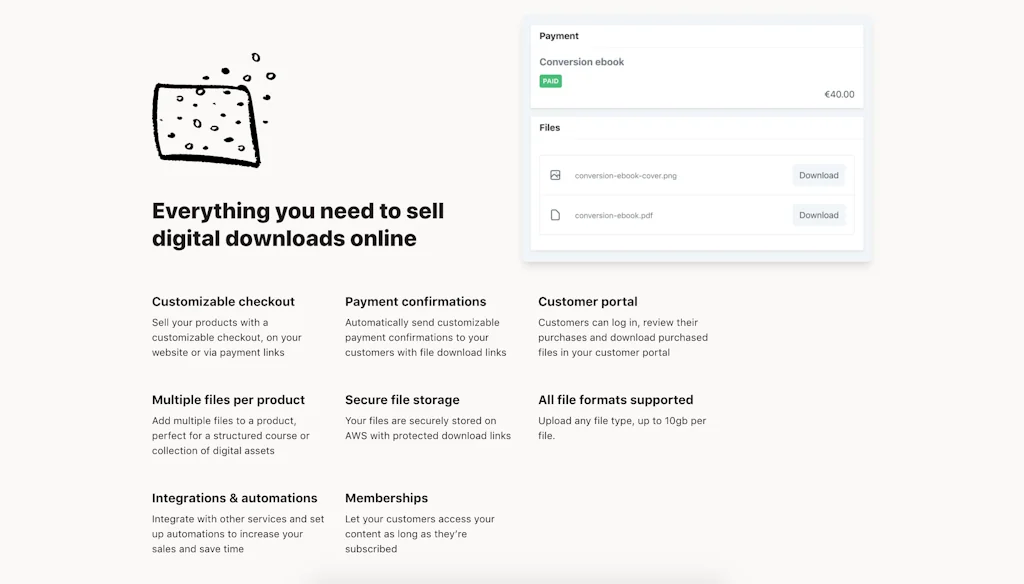Select the green PAID badge icon
Screen dimensions: 1024x584
550,80
